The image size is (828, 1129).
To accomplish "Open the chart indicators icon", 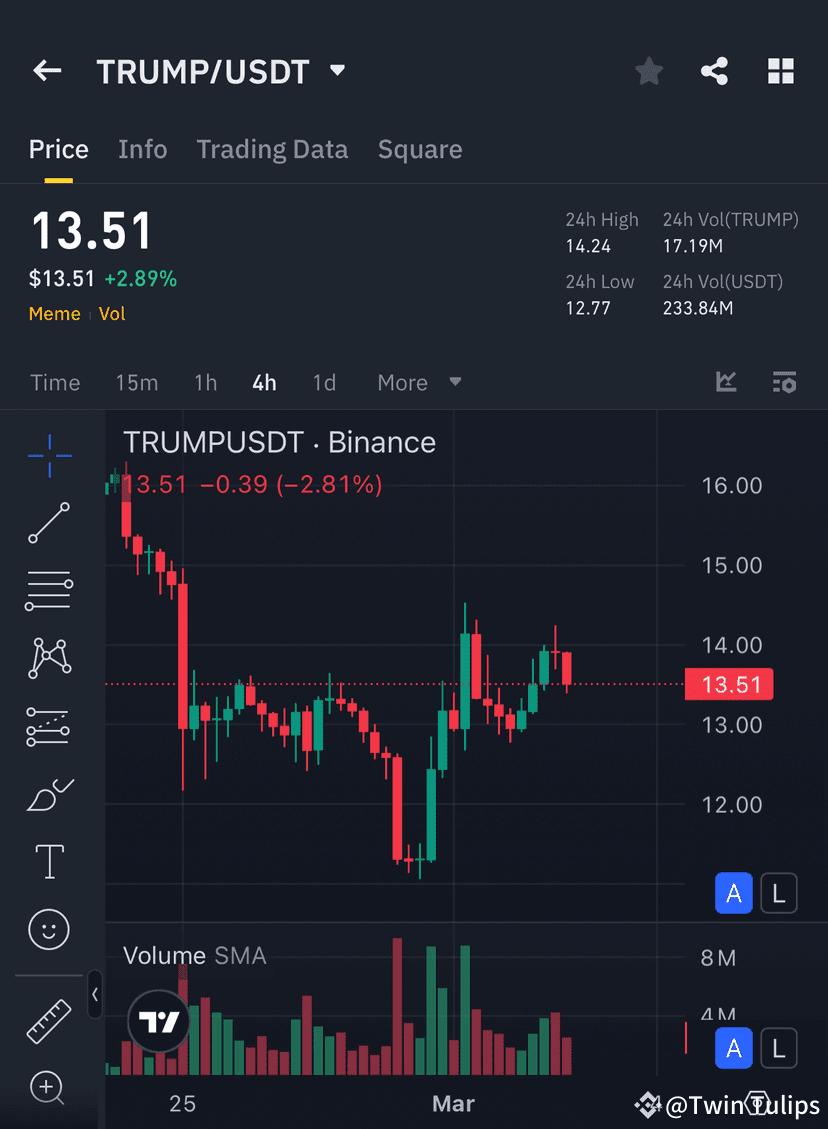I will coord(726,382).
